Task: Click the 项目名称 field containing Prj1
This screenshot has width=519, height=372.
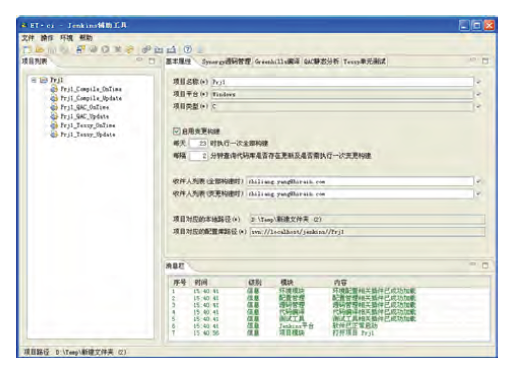Action: (x=342, y=82)
